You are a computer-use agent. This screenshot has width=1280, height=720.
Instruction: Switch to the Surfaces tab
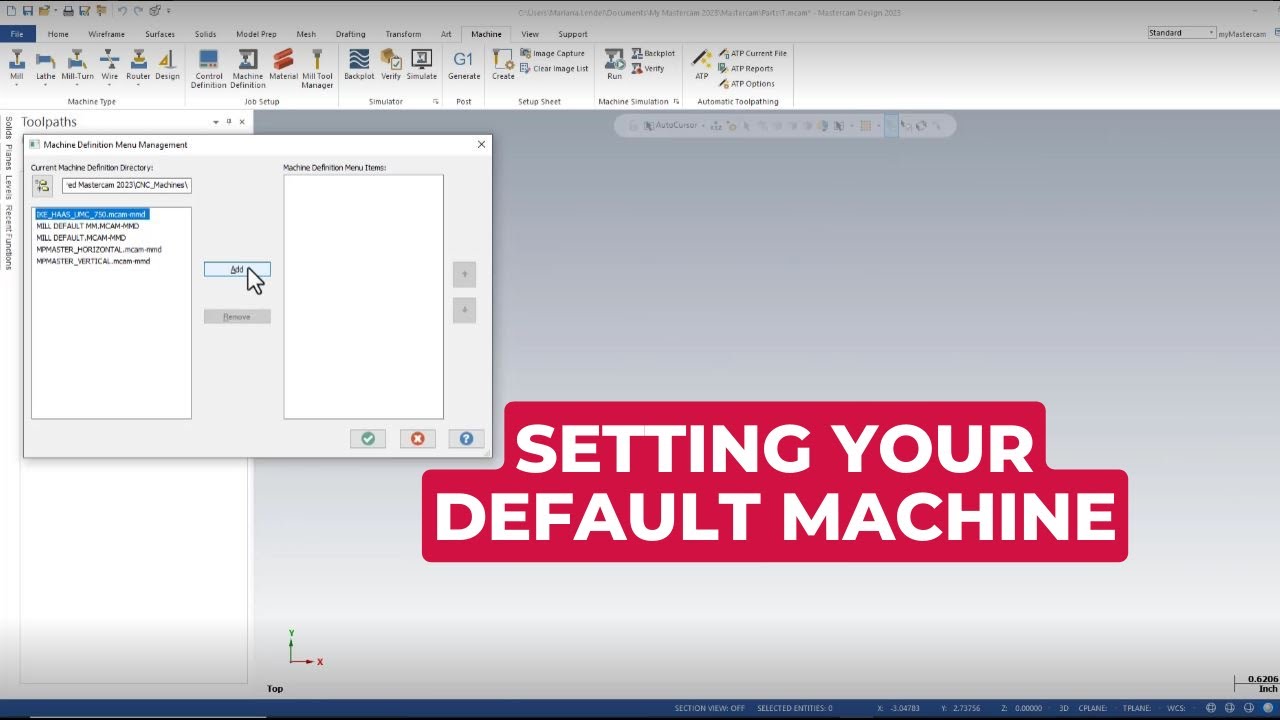pos(160,34)
